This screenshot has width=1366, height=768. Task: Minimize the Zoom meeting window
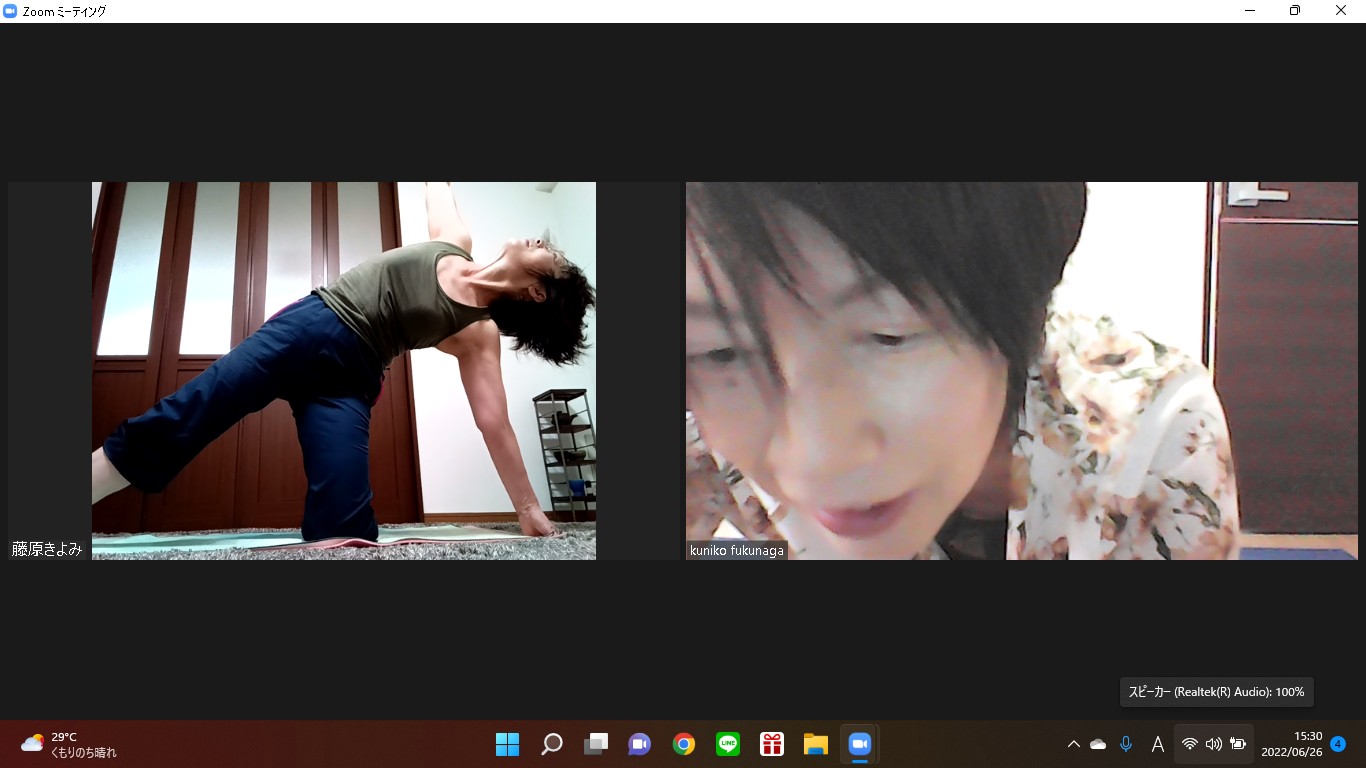click(x=1250, y=11)
